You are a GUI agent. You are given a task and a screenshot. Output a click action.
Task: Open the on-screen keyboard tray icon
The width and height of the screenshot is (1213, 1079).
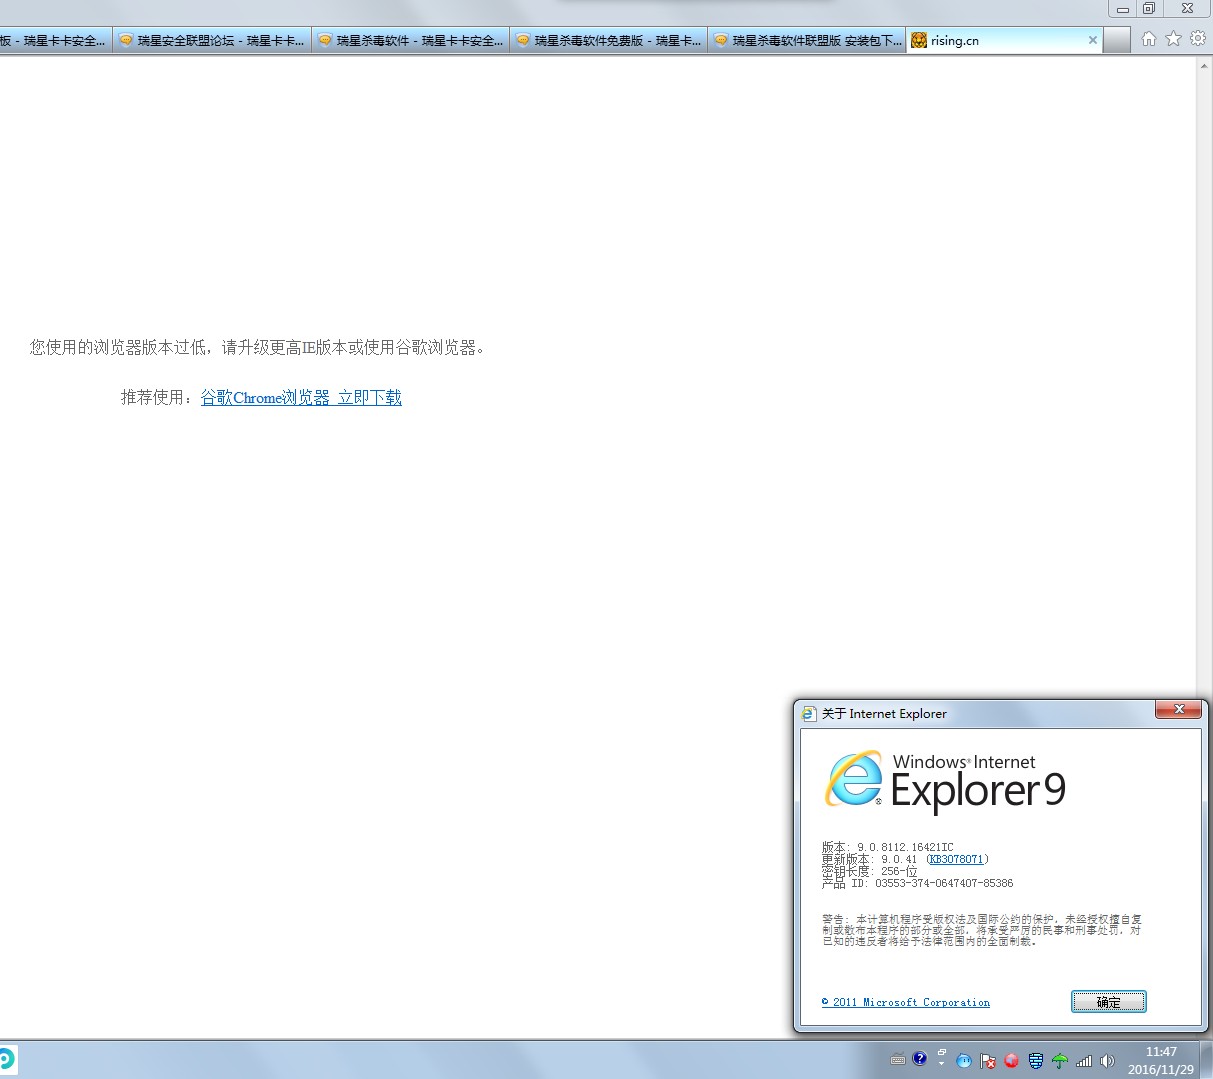[x=897, y=1060]
